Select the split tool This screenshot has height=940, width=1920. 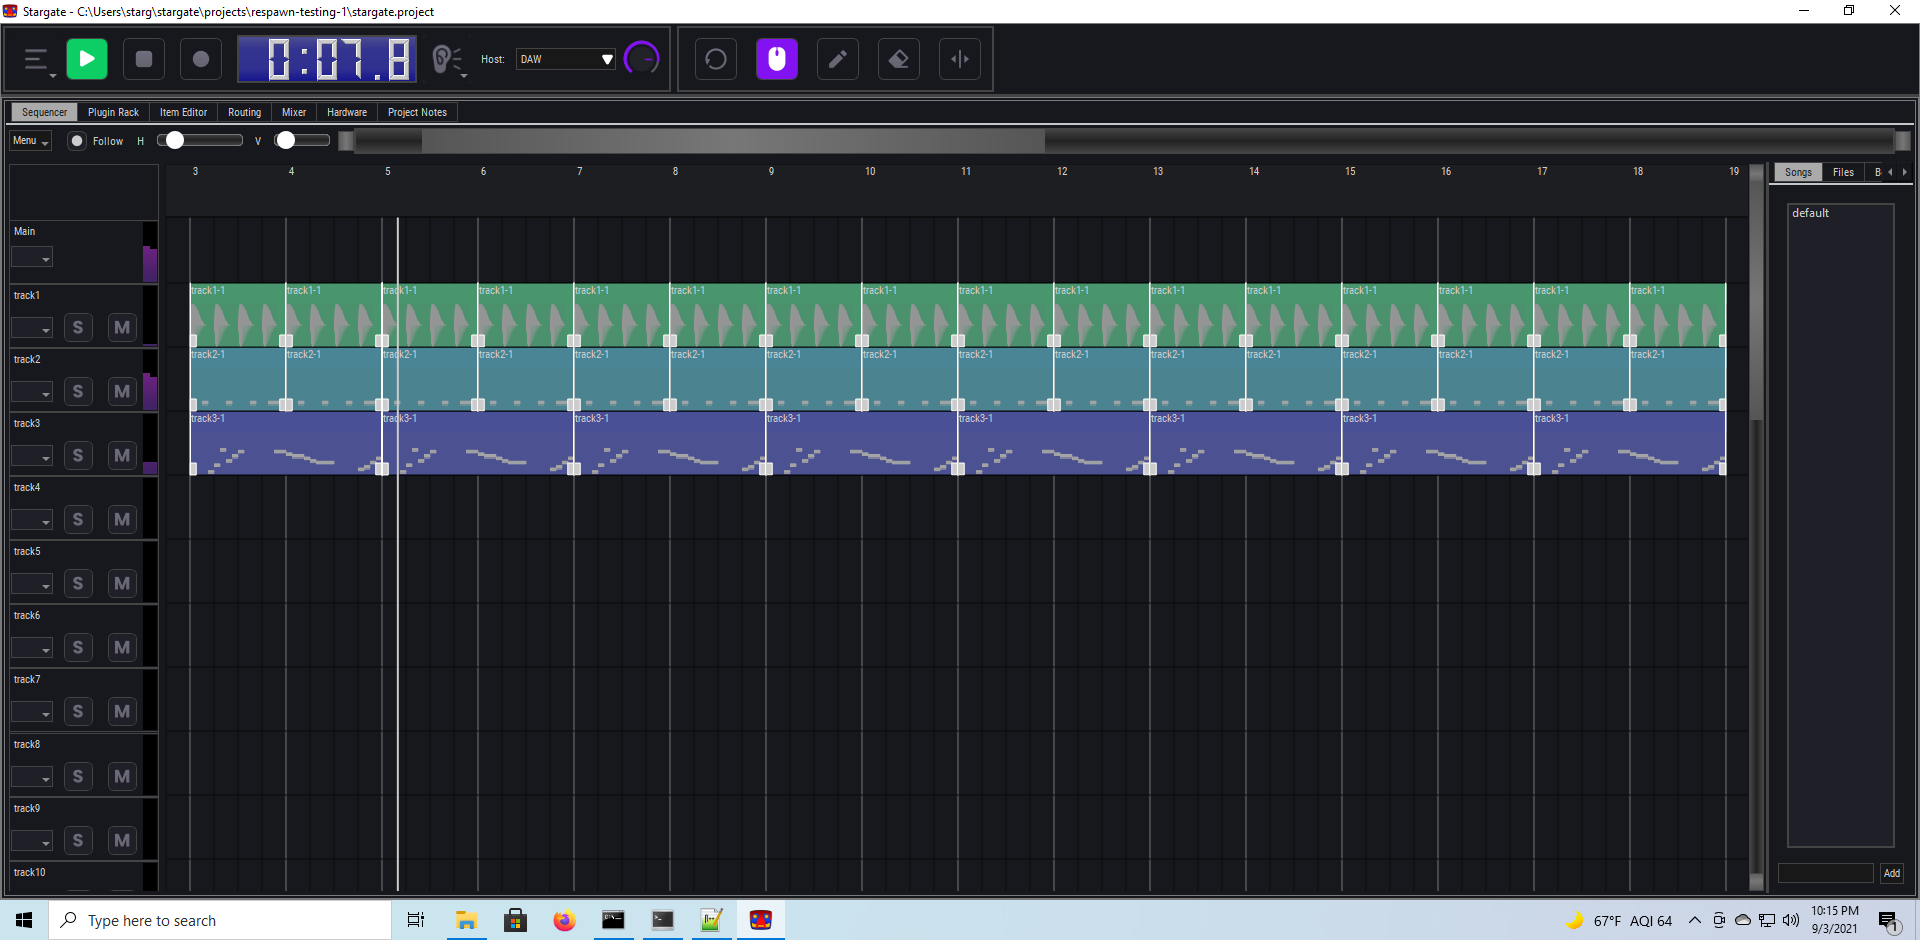click(960, 59)
